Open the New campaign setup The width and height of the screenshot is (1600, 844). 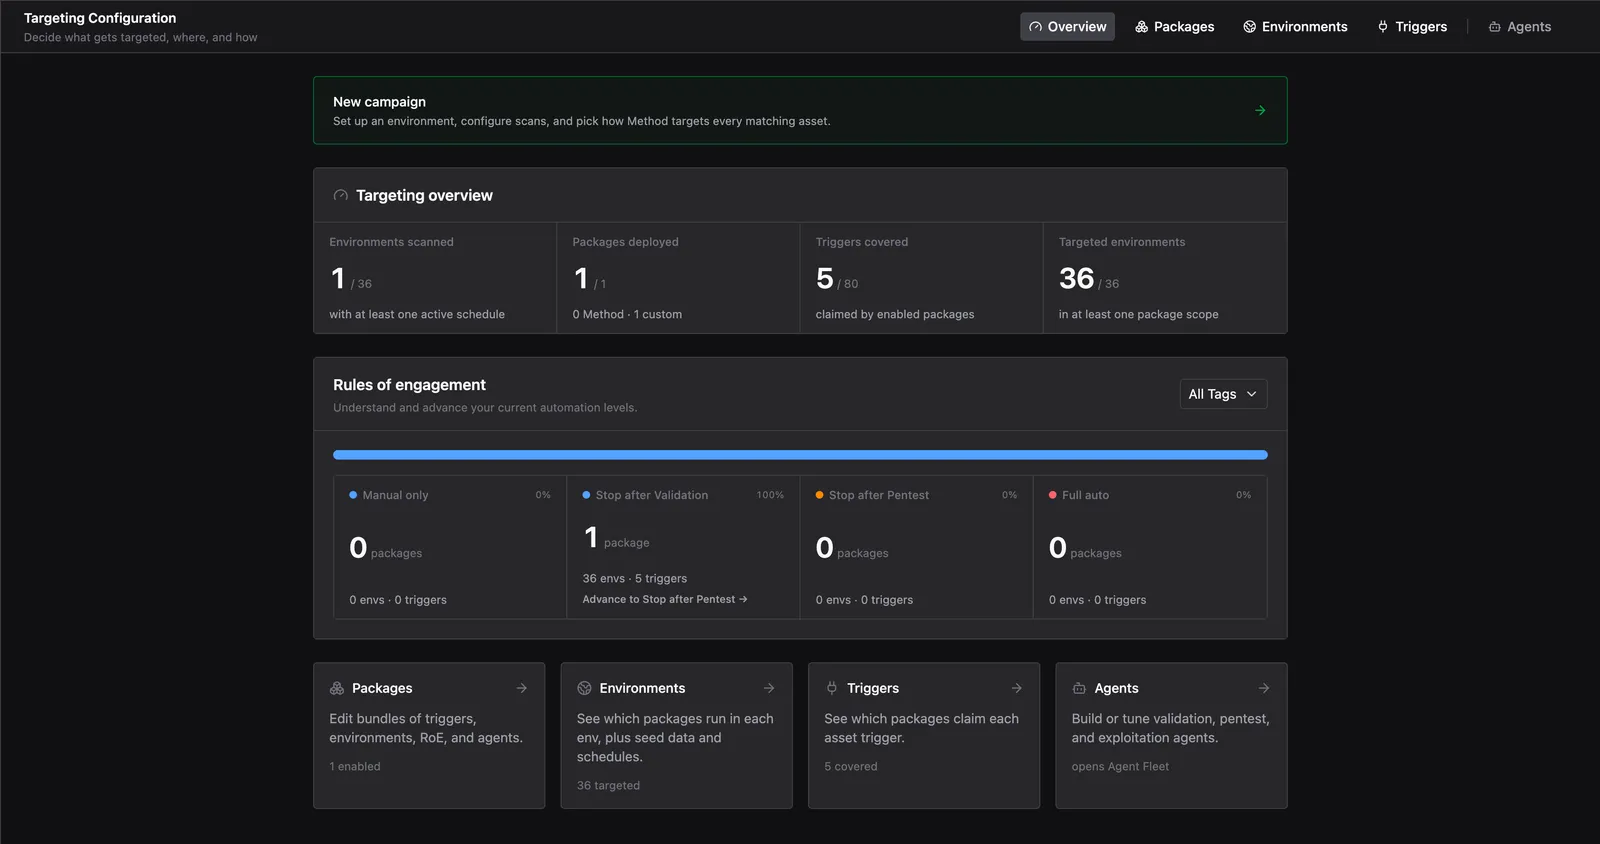pyautogui.click(x=800, y=111)
